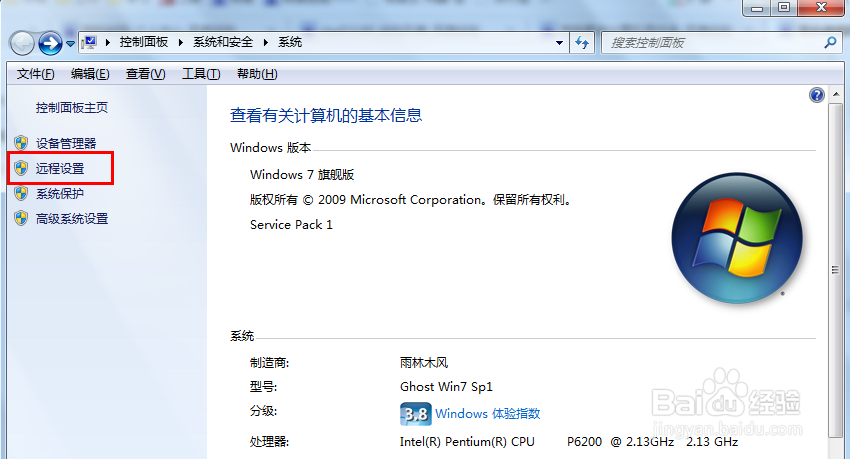Screen dimensions: 850x459
Task: Open 远程设置 link
Action: [60, 169]
